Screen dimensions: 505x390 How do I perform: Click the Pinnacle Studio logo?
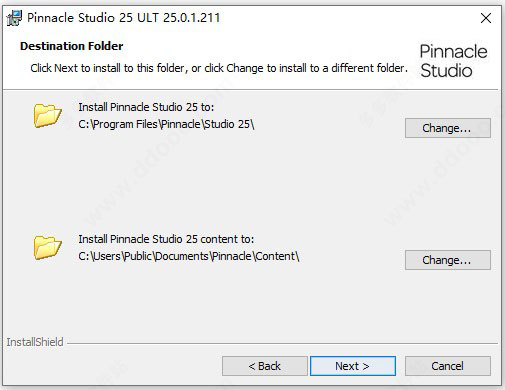[x=453, y=61]
